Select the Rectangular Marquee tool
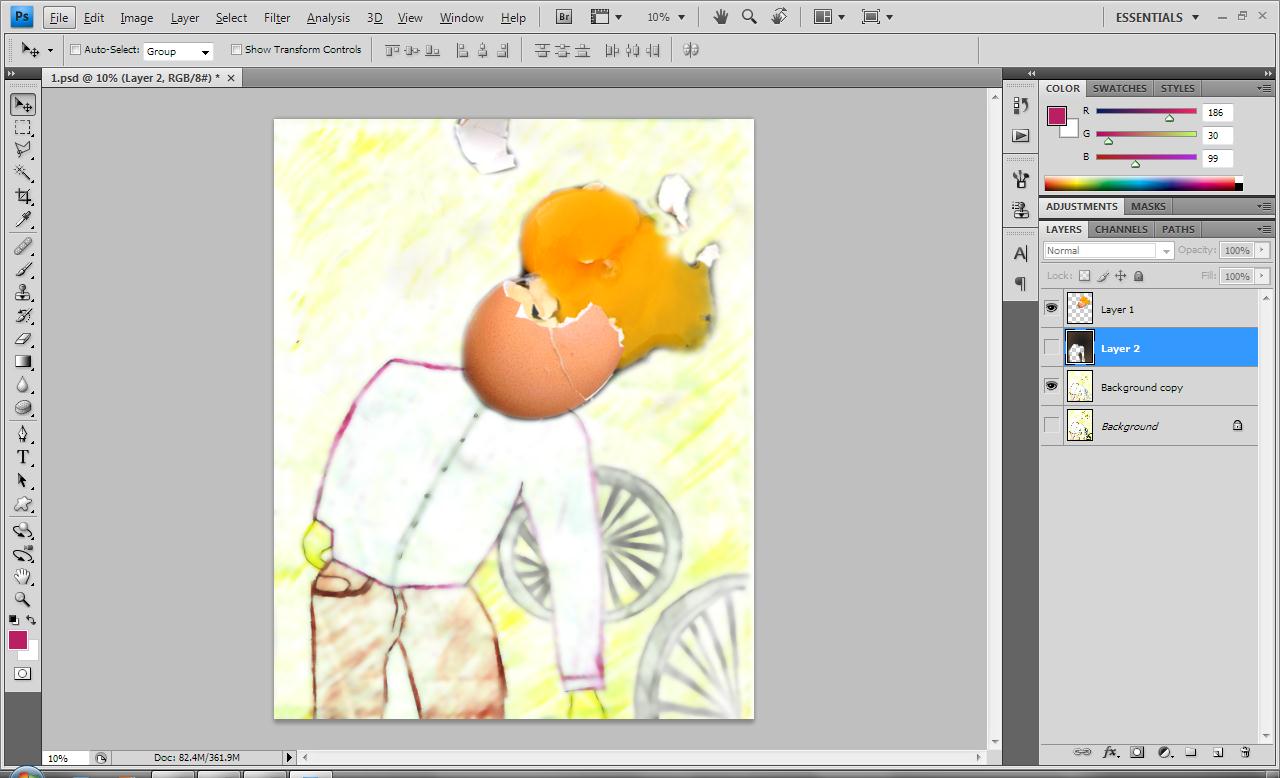Viewport: 1280px width, 778px height. click(22, 128)
